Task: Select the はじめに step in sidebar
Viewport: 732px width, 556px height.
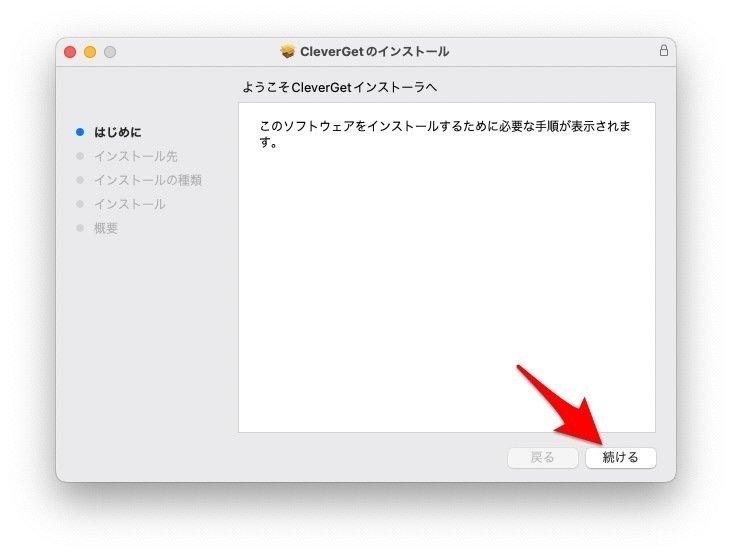Action: point(118,132)
